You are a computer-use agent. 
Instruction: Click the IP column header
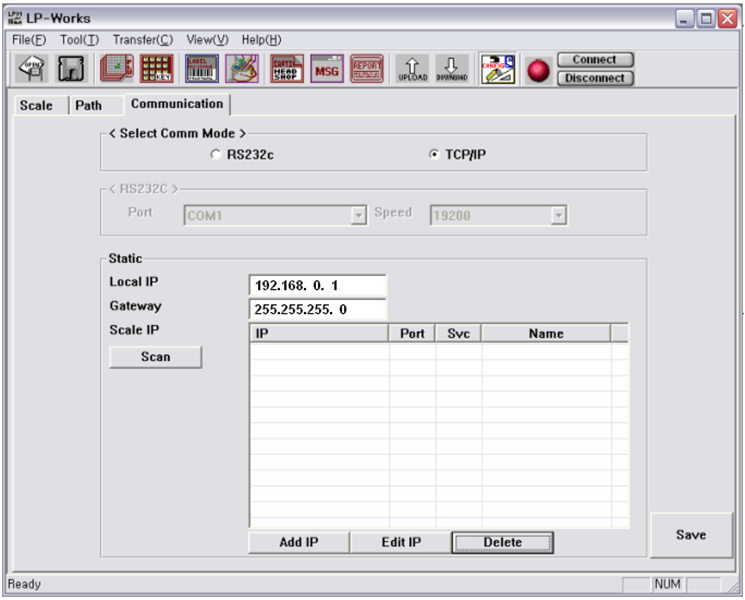click(319, 333)
